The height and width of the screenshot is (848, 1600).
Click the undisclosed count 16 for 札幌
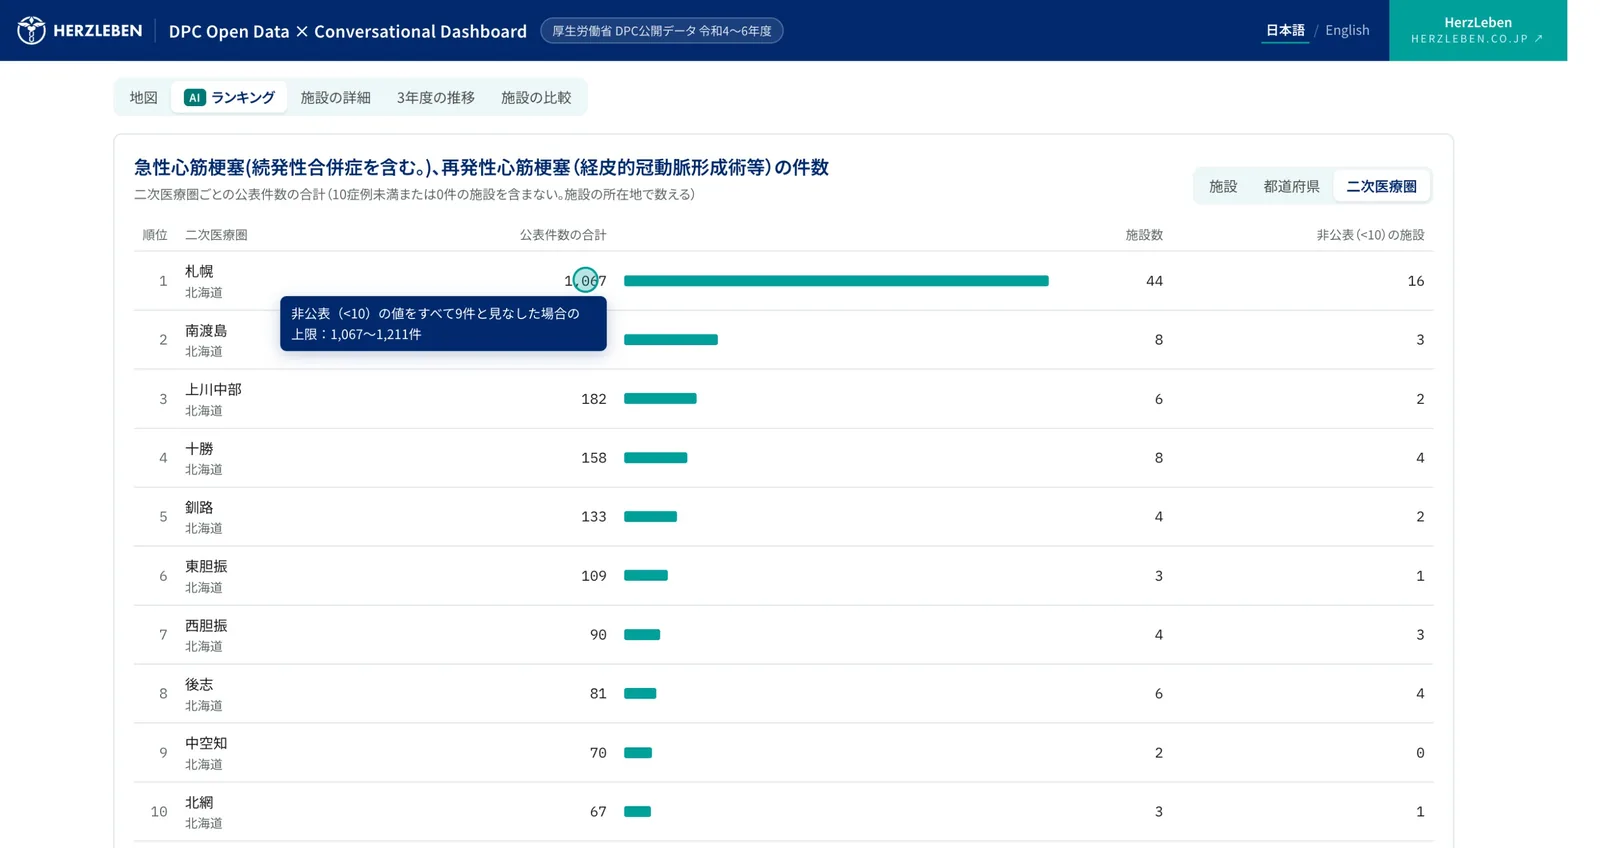coord(1416,281)
